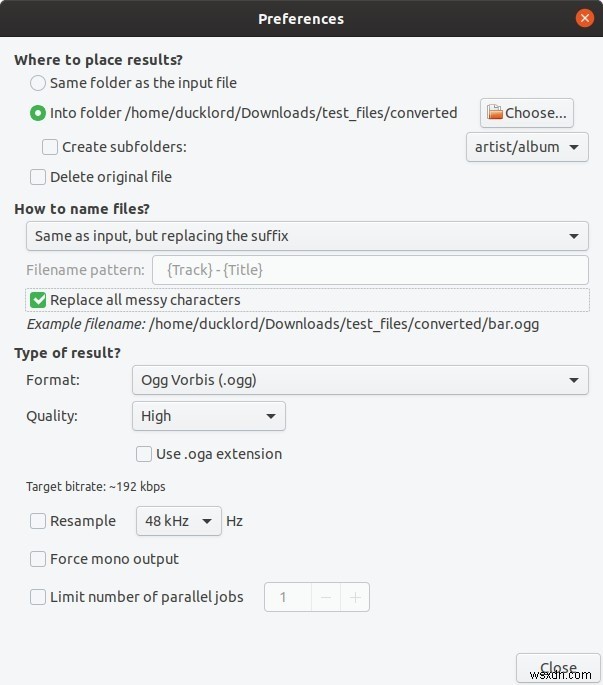This screenshot has height=685, width=603.
Task: Click the 'How to name files?' heading
Action: click(82, 209)
